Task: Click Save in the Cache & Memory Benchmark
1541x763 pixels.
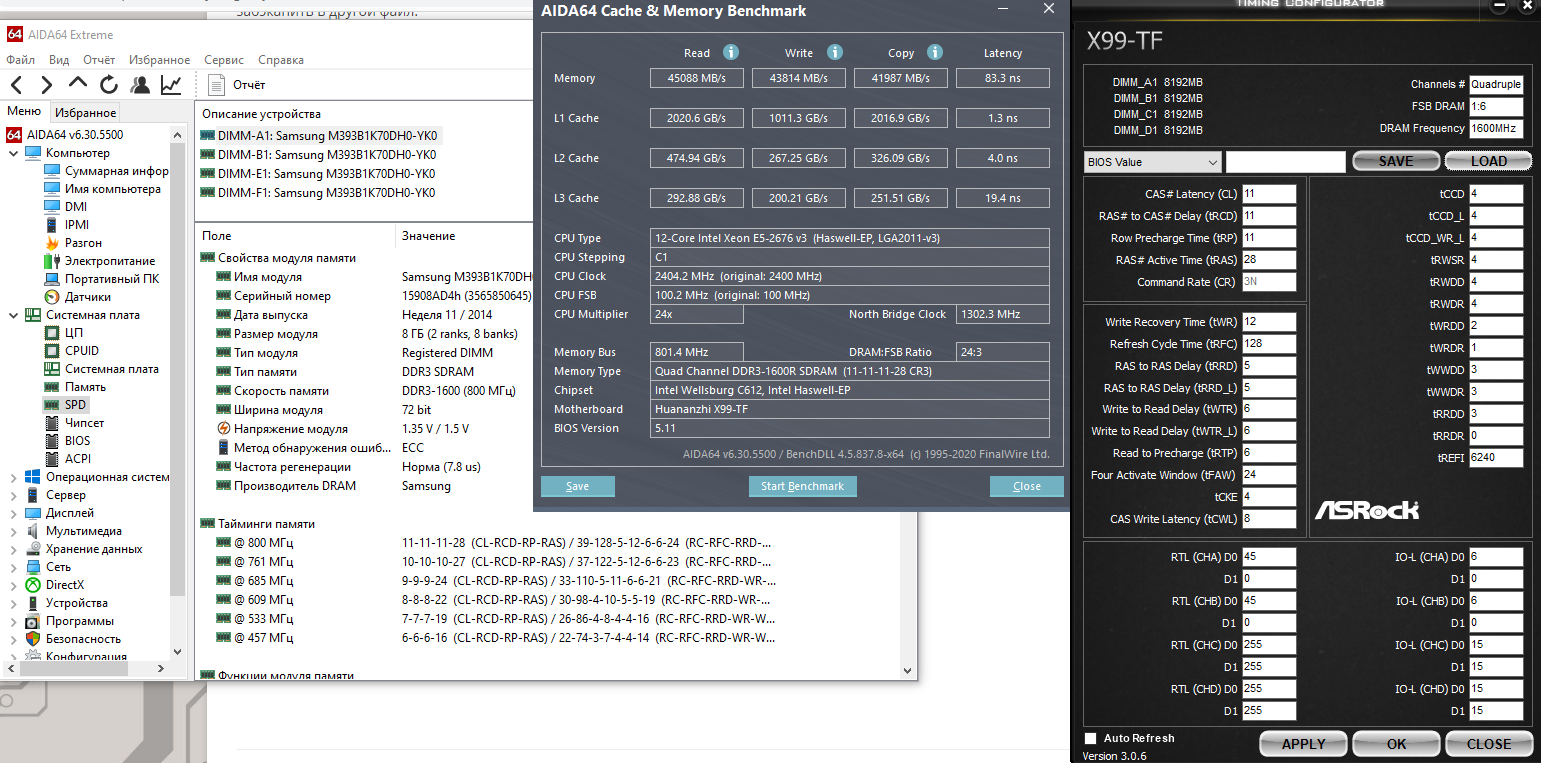Action: [x=577, y=486]
